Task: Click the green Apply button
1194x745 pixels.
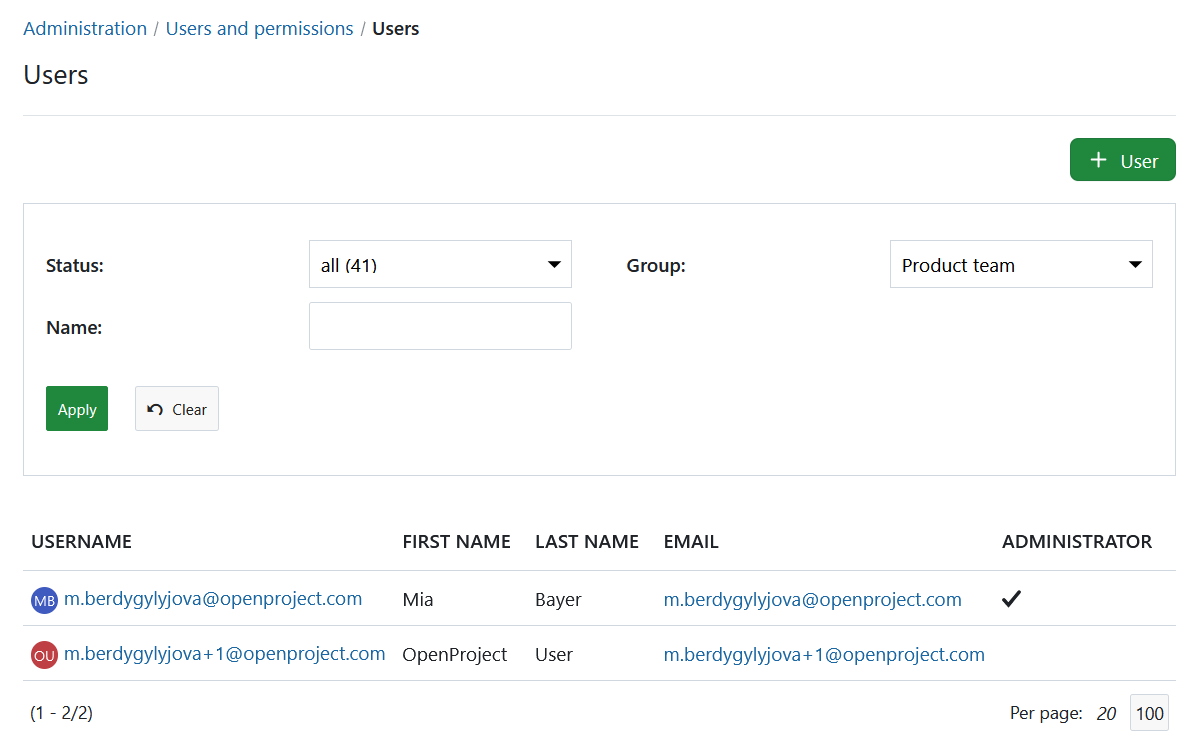Action: pos(77,408)
